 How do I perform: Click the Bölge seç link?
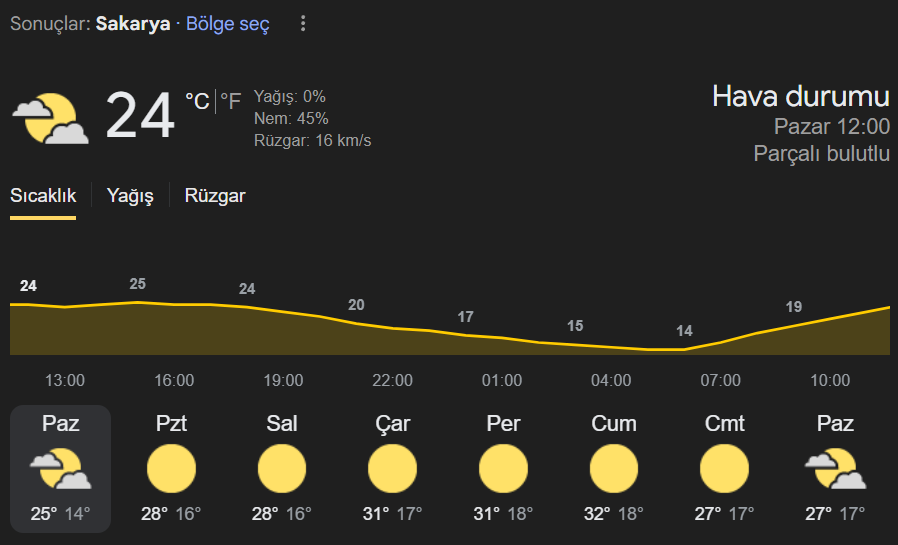[228, 23]
